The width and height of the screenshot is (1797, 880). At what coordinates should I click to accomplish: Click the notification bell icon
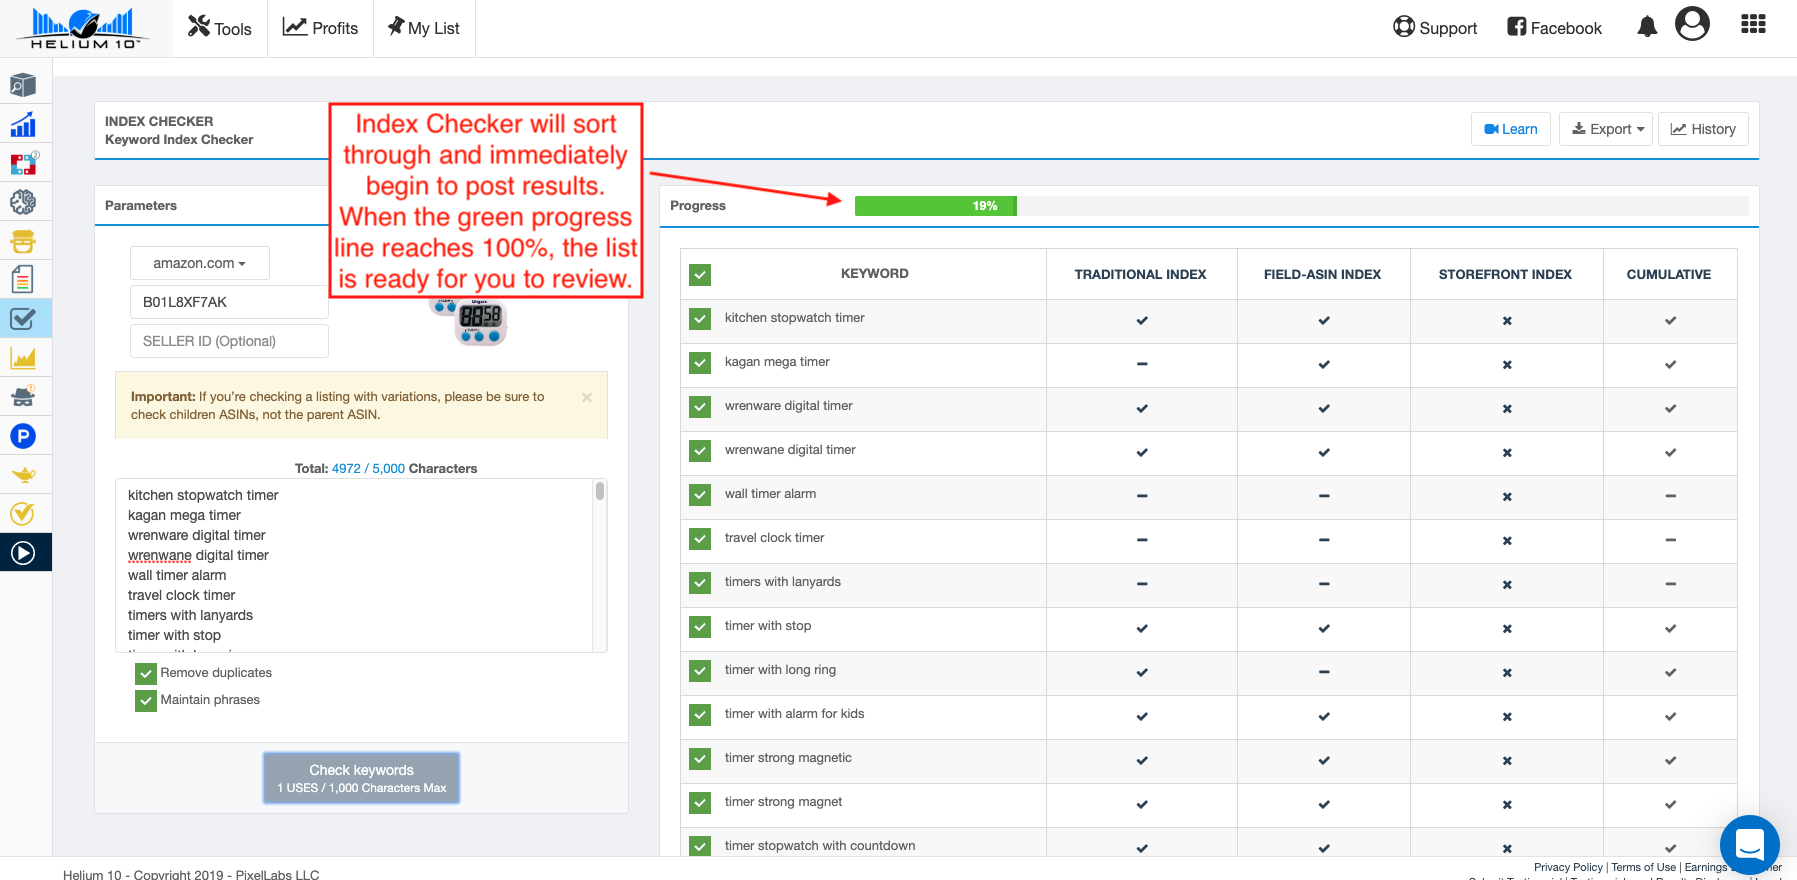pos(1647,27)
